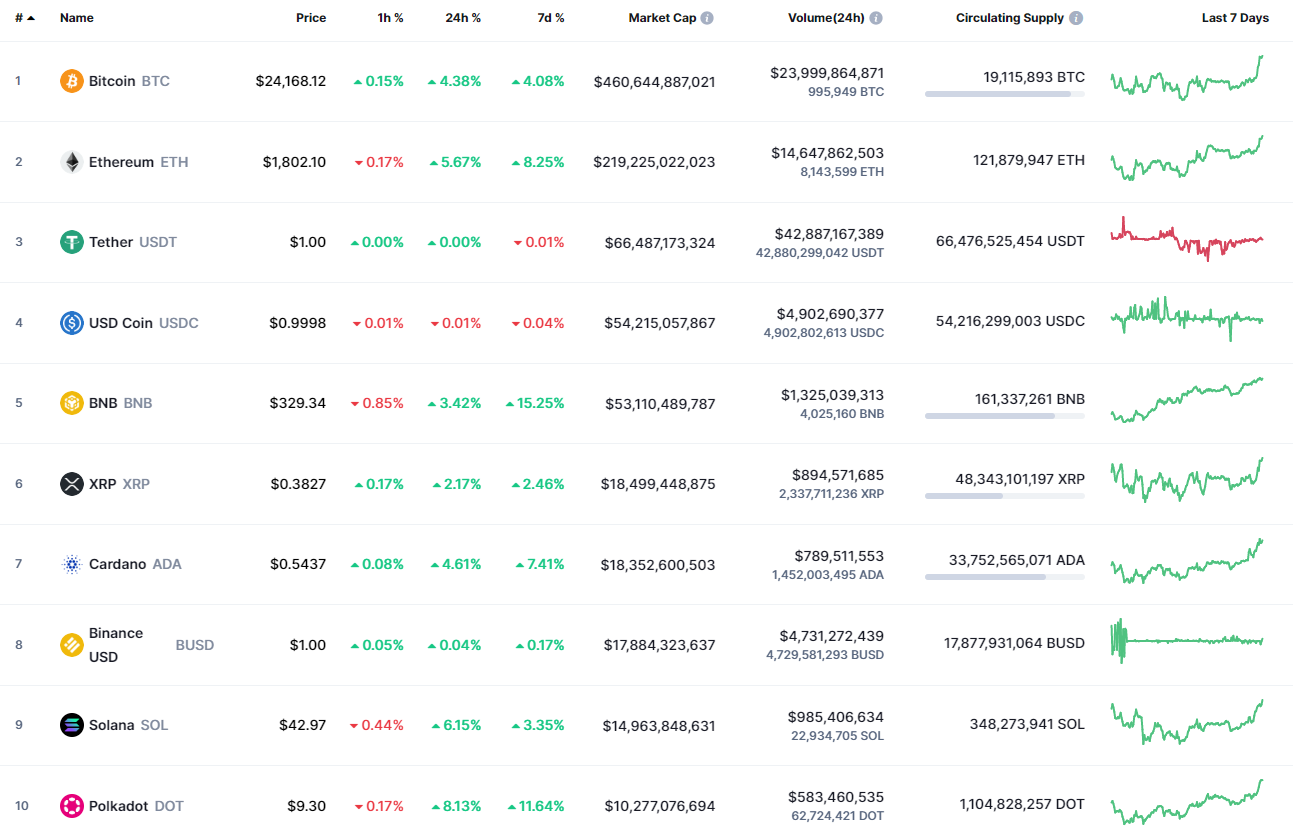
Task: Click the Polkadot DOT logo
Action: point(70,805)
